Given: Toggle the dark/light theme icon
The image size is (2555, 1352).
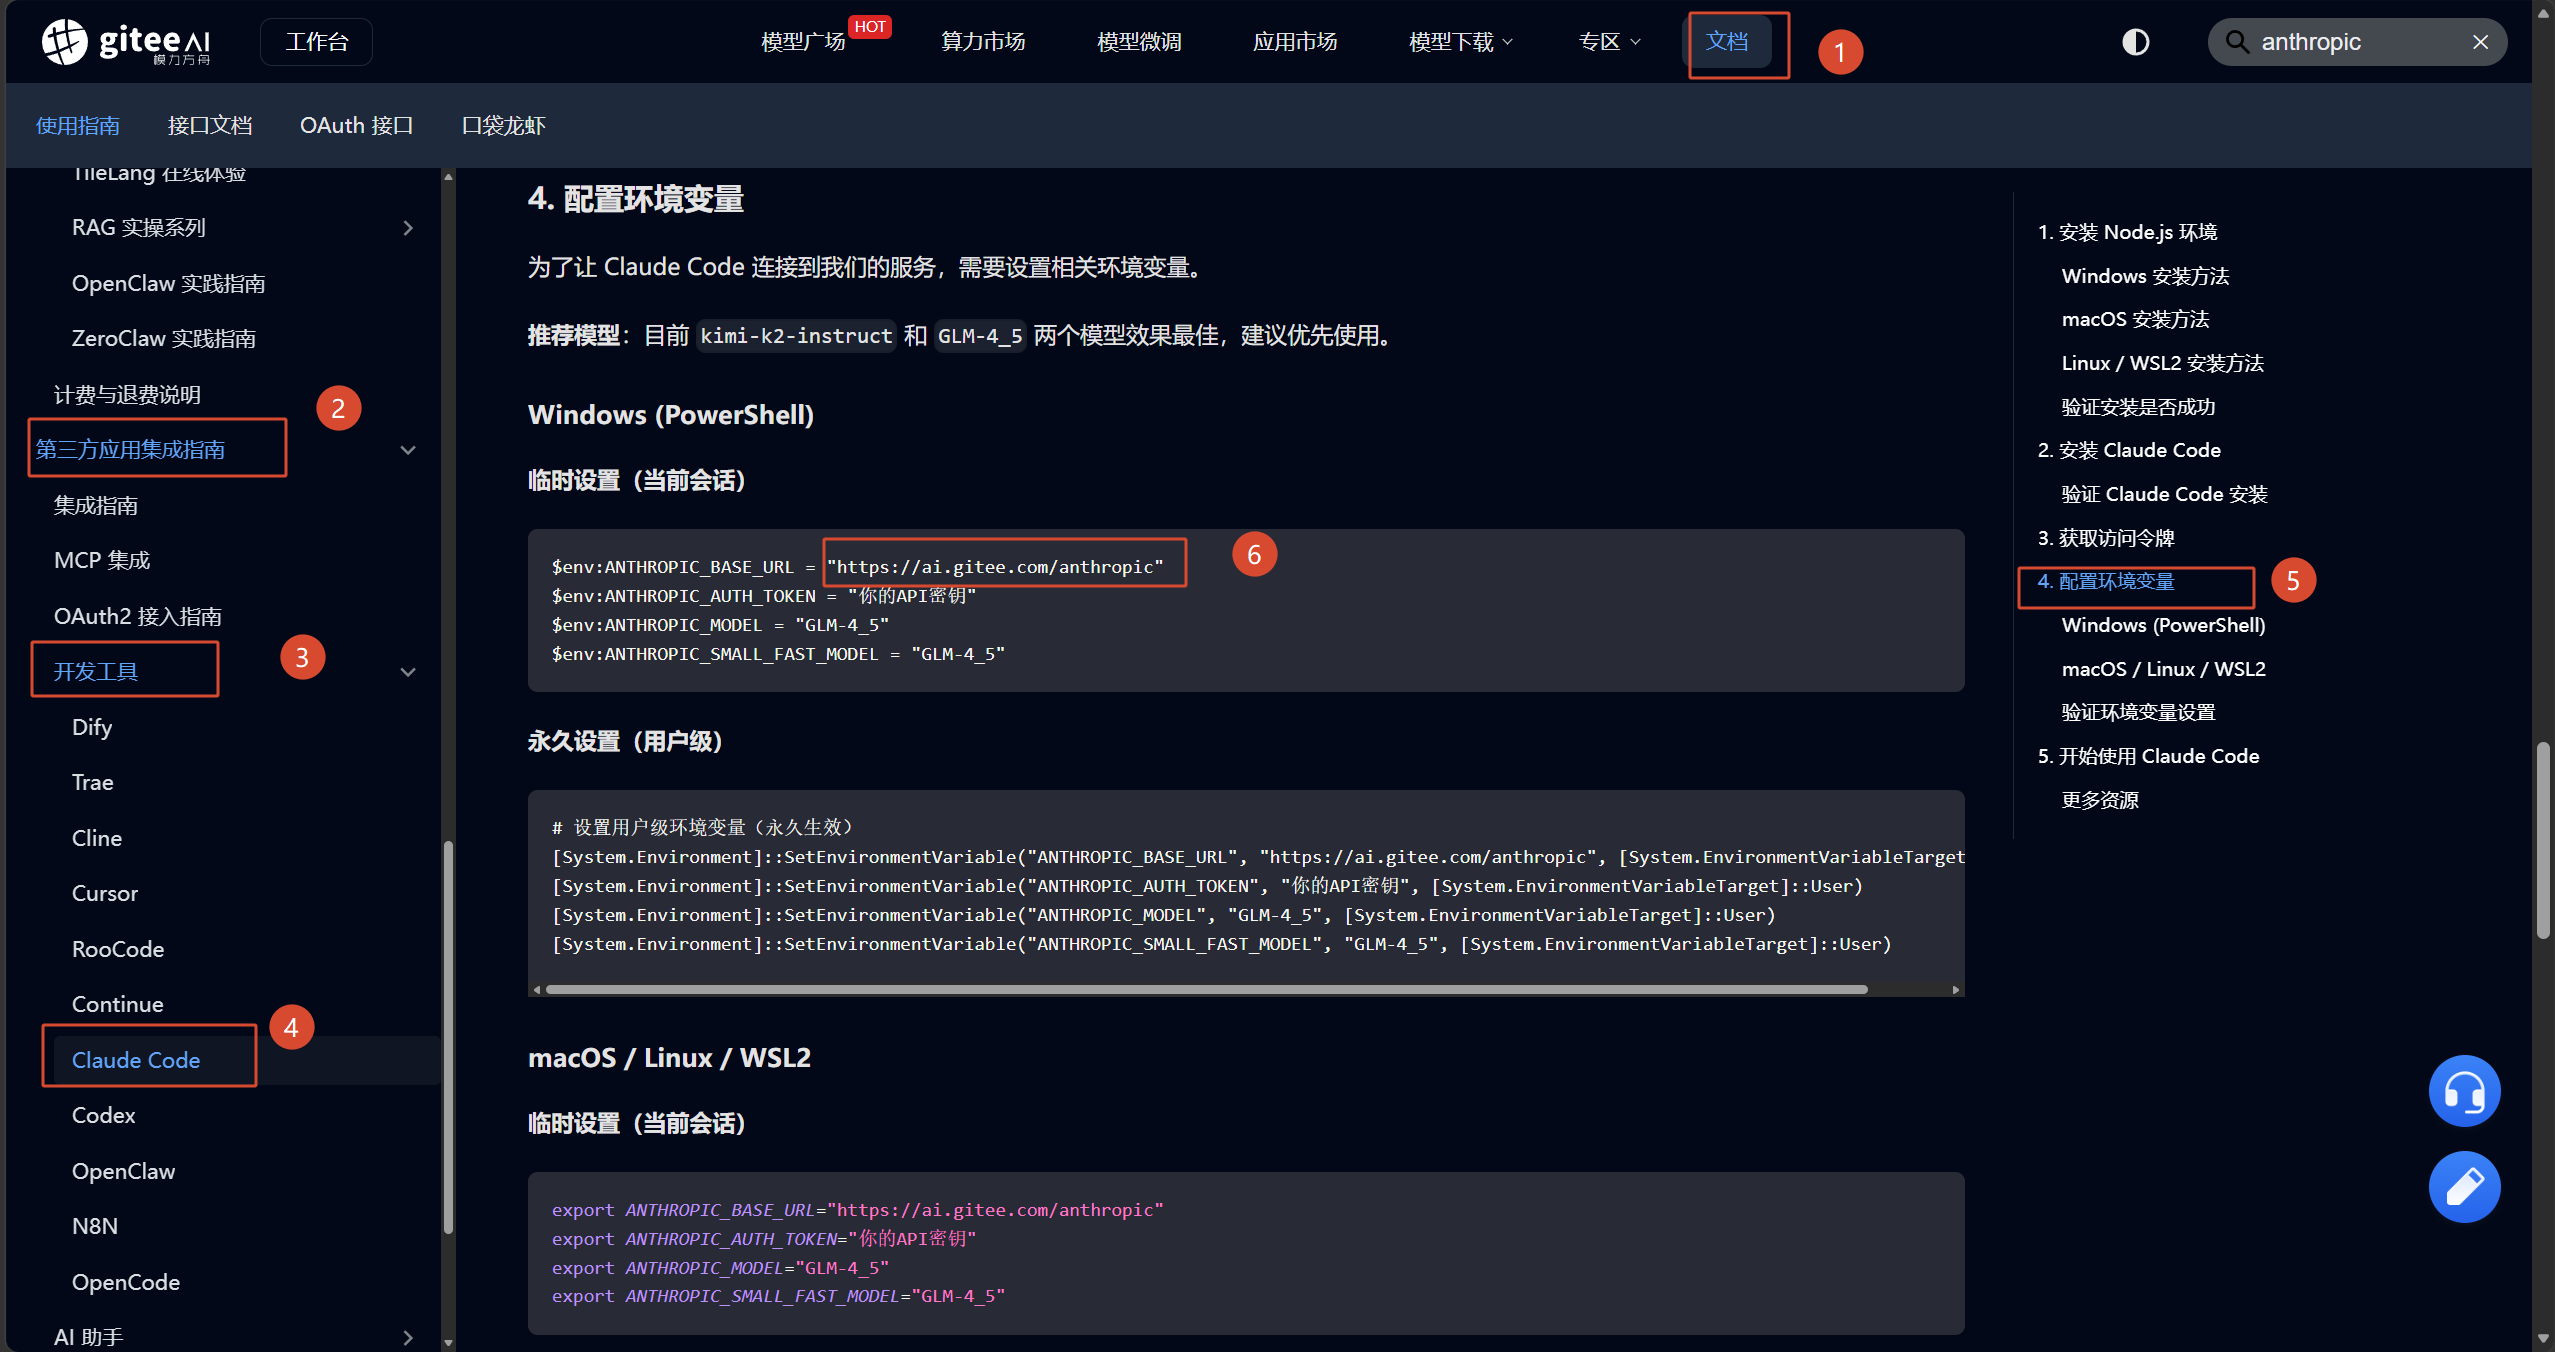Looking at the screenshot, I should 2135,42.
